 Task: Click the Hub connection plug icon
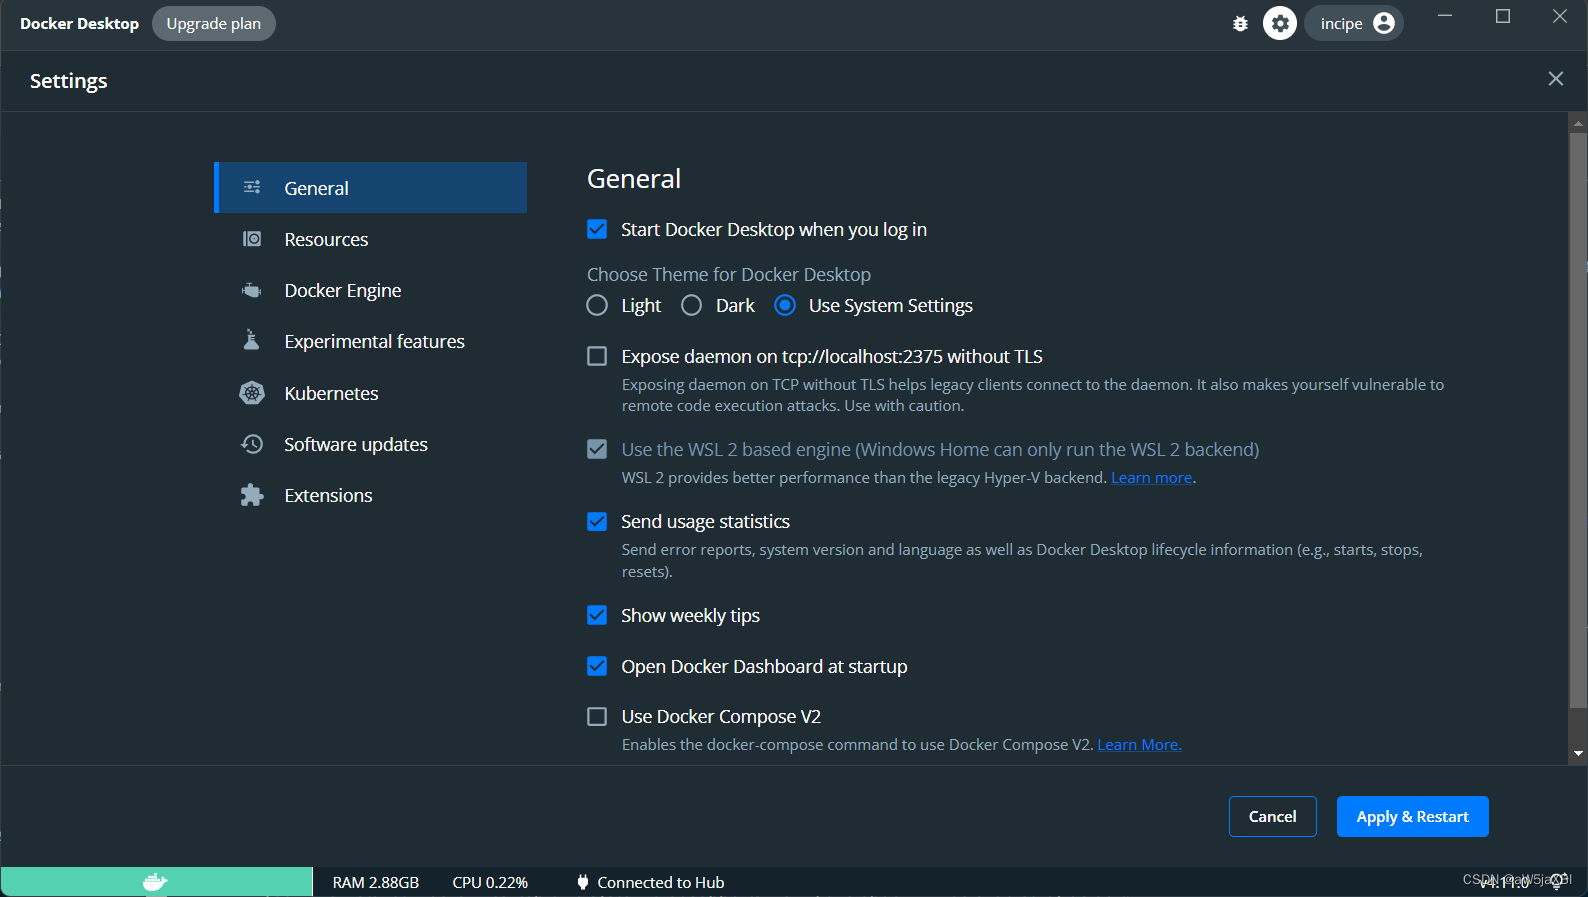click(x=583, y=882)
